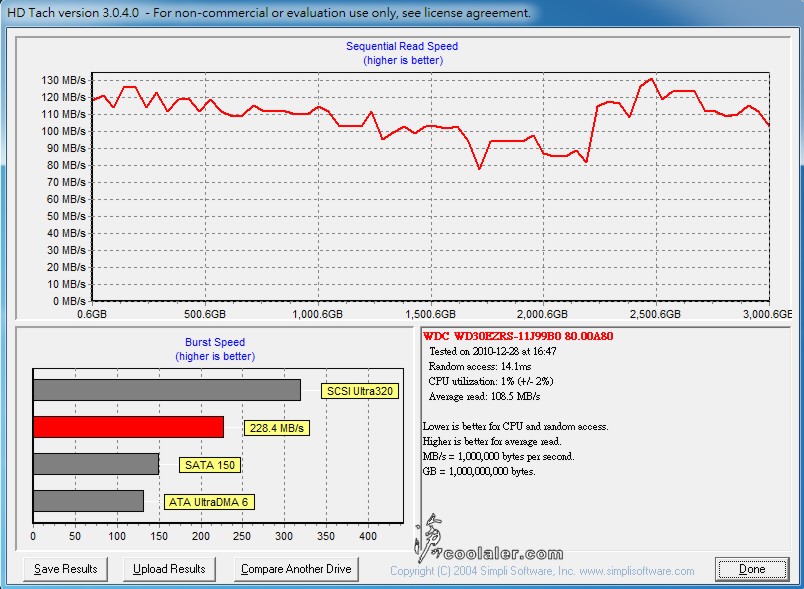Click the "350" burst axis value
The height and width of the screenshot is (589, 804).
[x=326, y=536]
